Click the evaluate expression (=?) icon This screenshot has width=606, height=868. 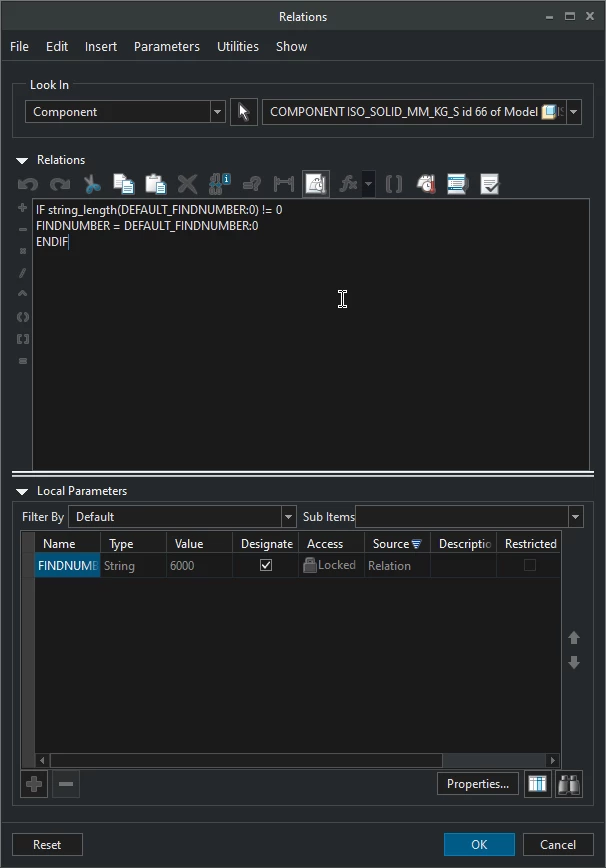coord(252,184)
